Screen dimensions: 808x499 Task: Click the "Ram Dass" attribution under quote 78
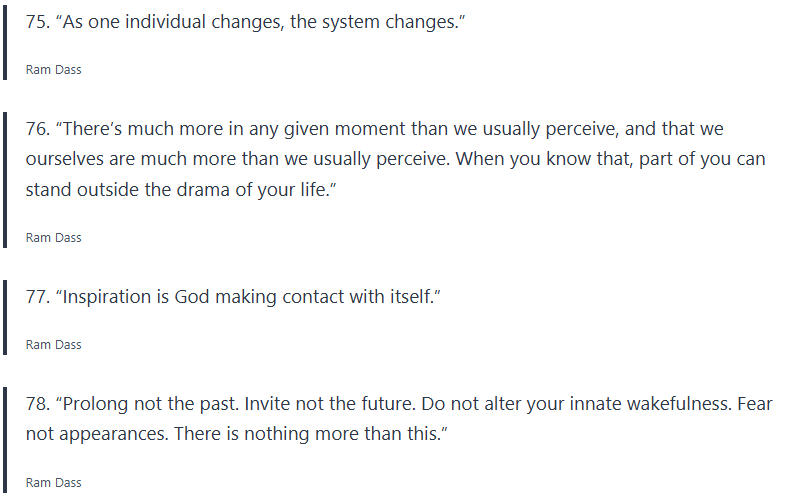tap(54, 483)
